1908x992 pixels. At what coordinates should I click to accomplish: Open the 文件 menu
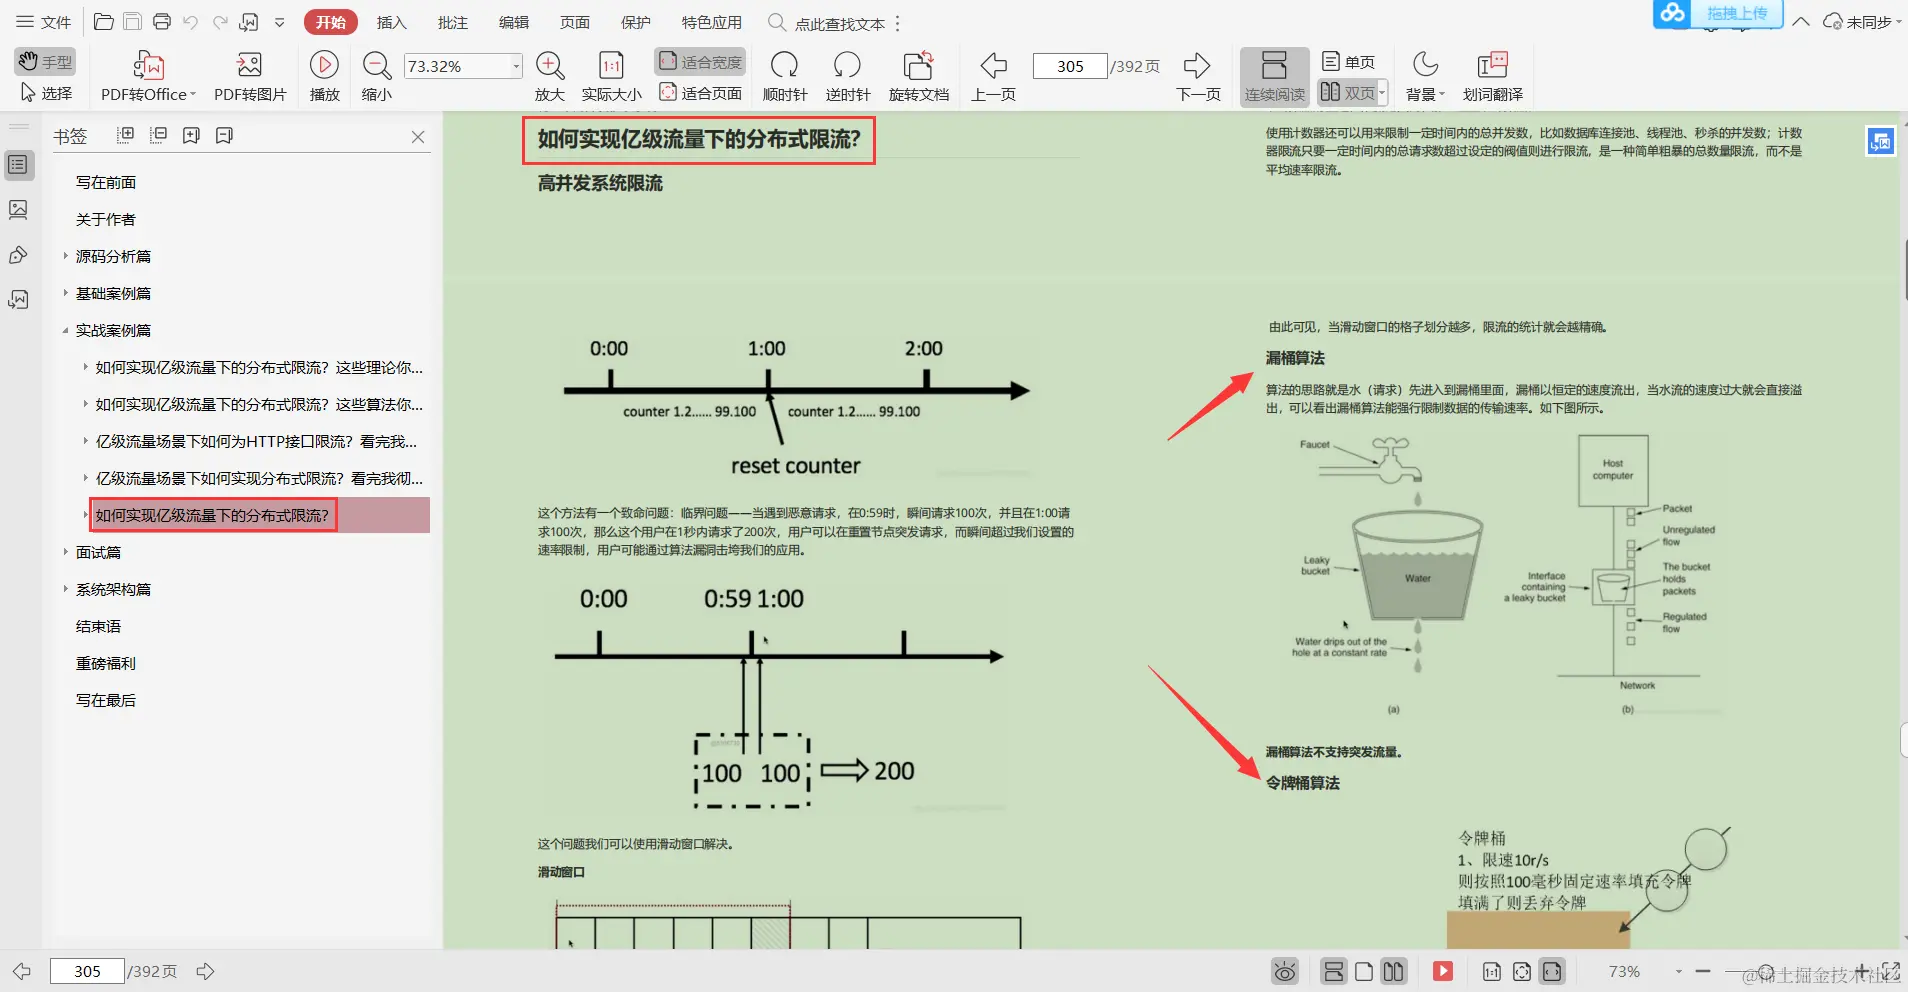click(x=43, y=22)
